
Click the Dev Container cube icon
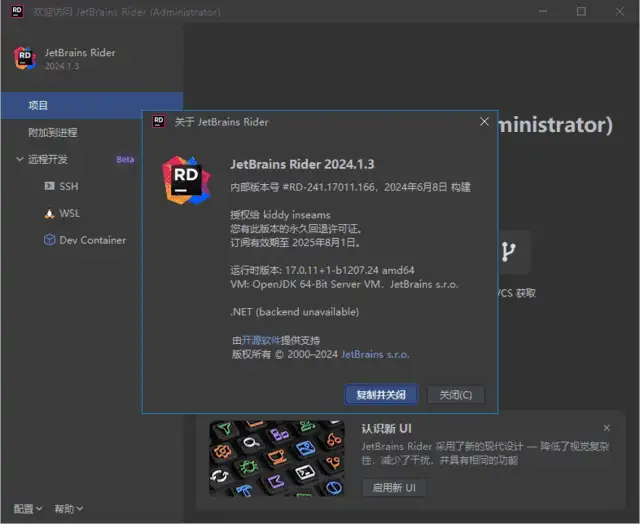(50, 240)
